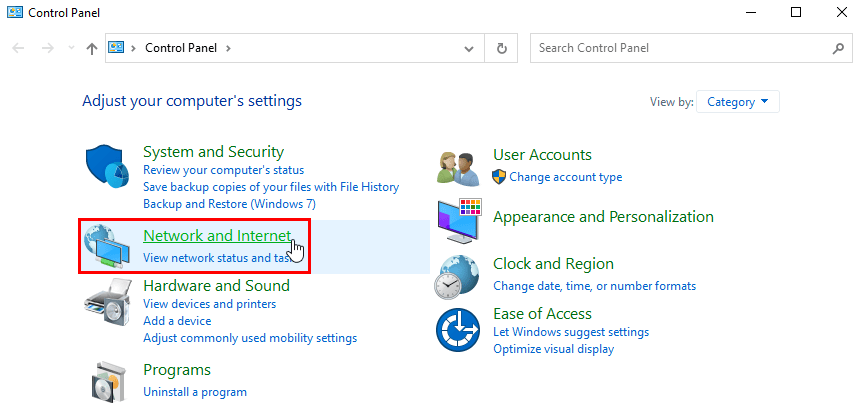
Task: Open the User Accounts category
Action: point(542,155)
